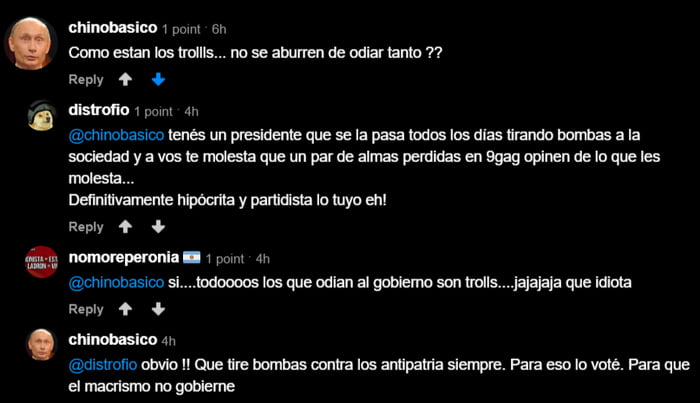The image size is (700, 403).
Task: Click chinobasico username on last comment
Action: click(112, 340)
